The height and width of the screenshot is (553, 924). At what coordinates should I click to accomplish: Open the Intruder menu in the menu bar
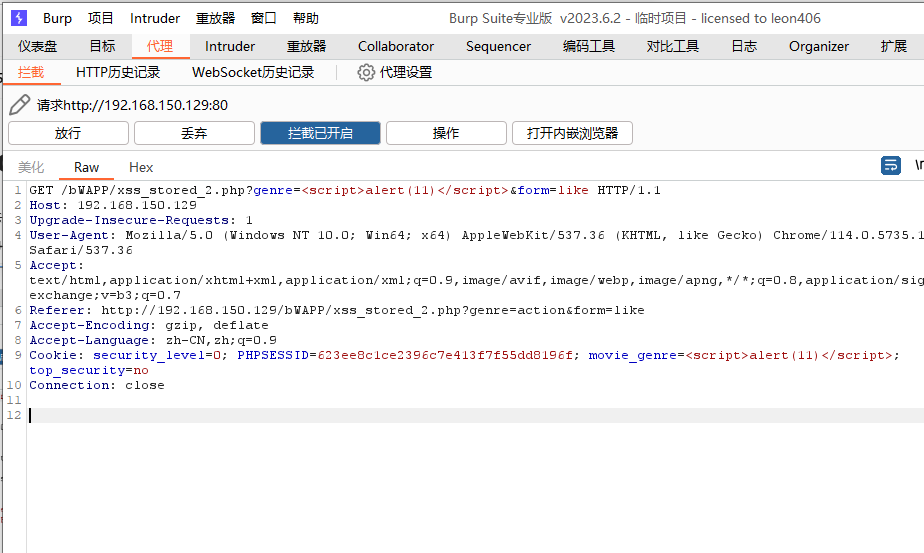pyautogui.click(x=155, y=18)
